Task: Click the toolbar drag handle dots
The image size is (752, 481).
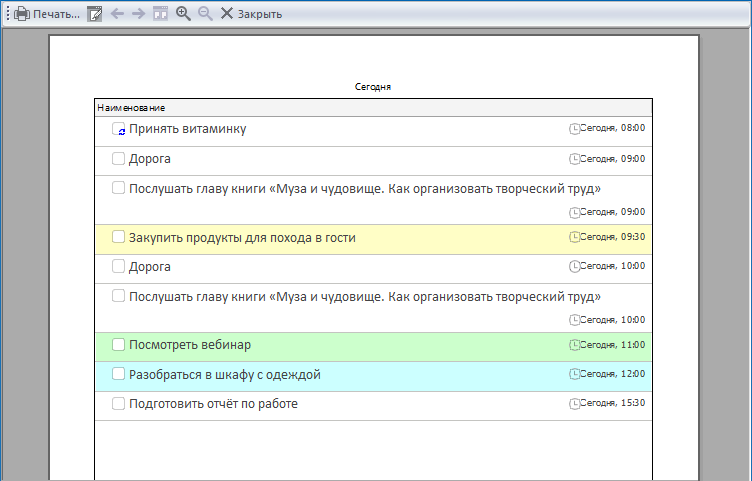Action: [x=7, y=13]
